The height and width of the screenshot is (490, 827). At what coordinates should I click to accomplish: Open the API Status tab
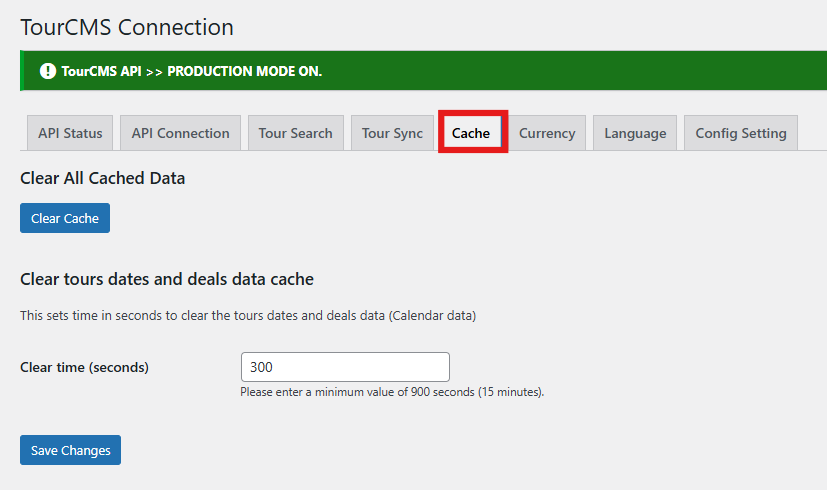coord(70,133)
